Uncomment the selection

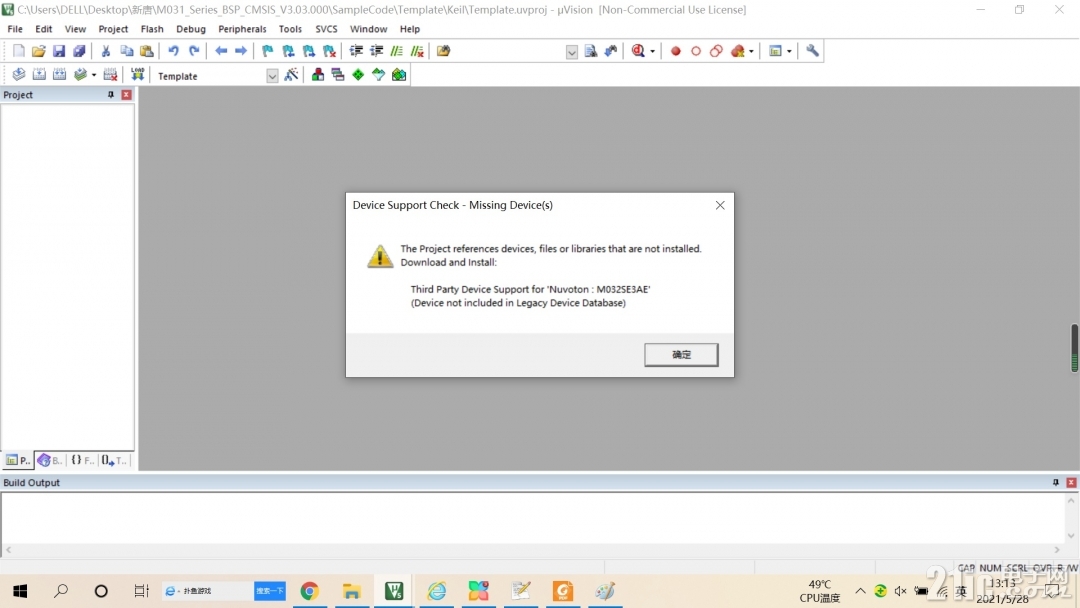coord(417,51)
